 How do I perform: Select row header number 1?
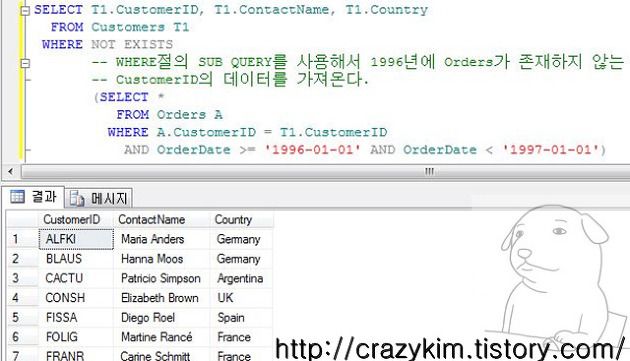[x=23, y=239]
